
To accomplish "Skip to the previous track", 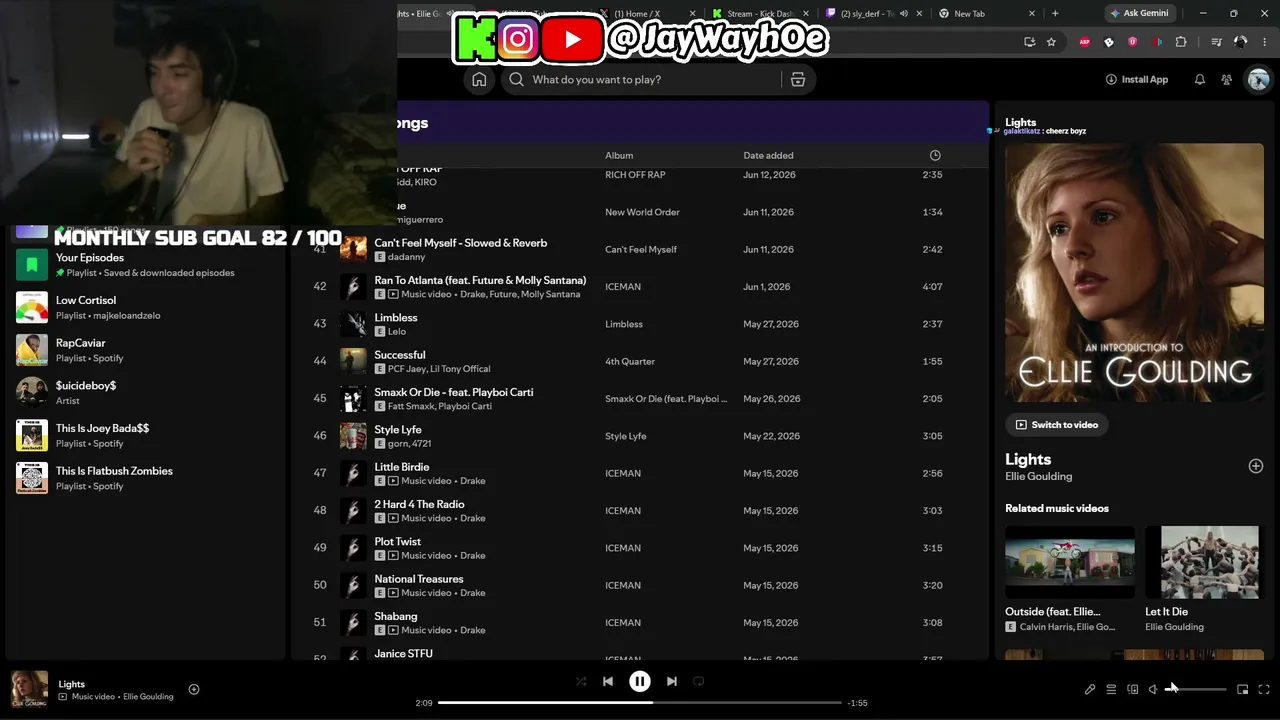I will coord(608,681).
